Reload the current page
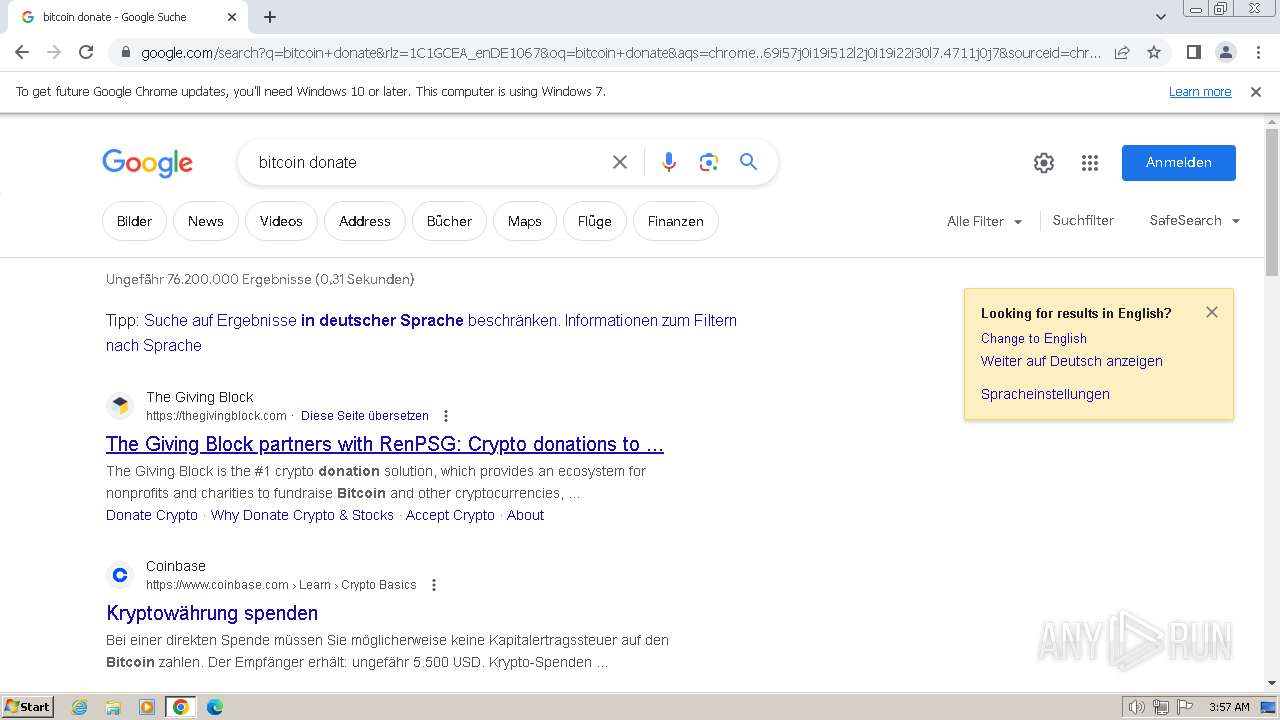 86,52
